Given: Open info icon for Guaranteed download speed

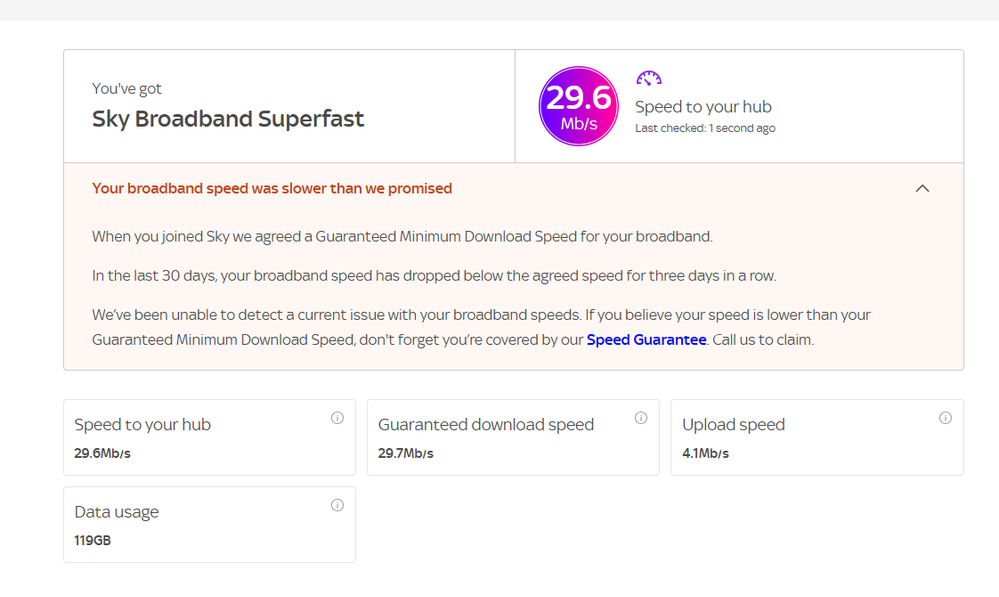Looking at the screenshot, I should 641,418.
